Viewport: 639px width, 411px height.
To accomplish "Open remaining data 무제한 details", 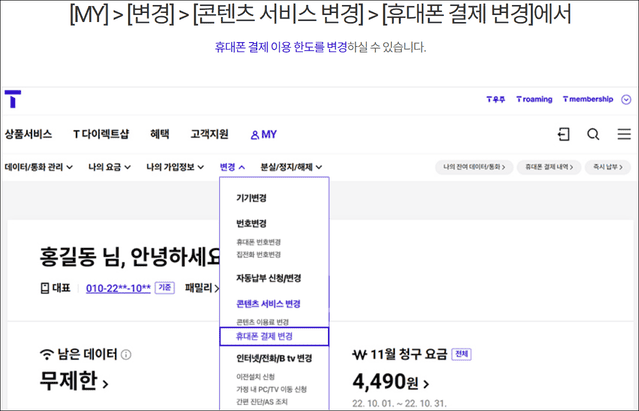I will 74,381.
